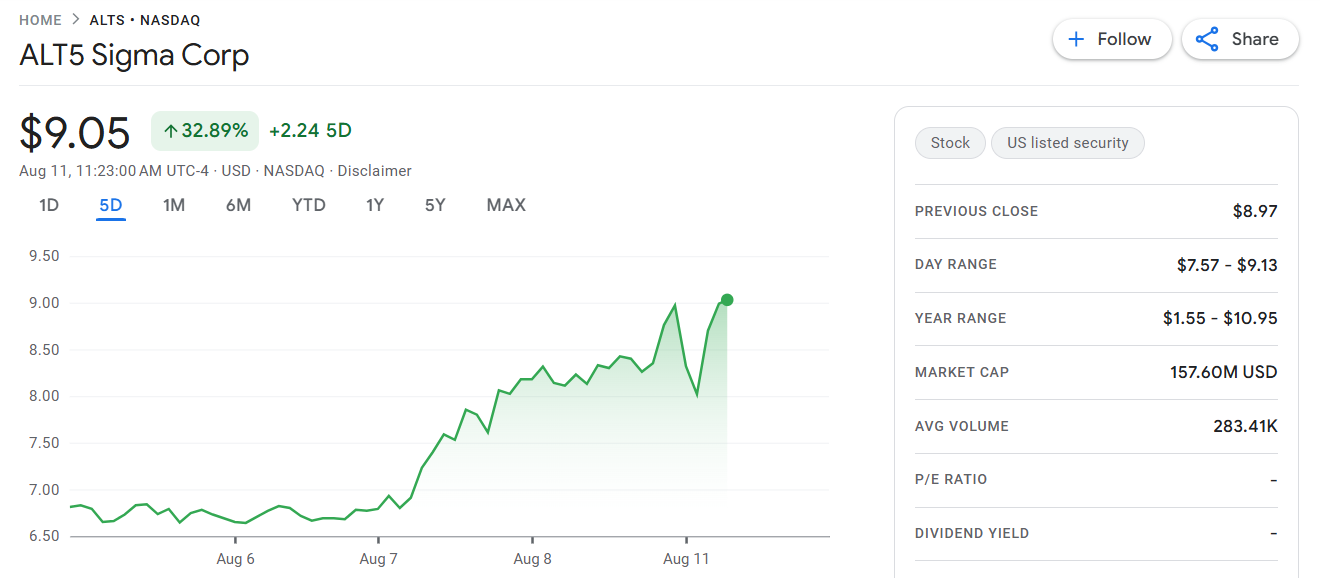This screenshot has height=578, width=1320.
Task: Click the Aug 8 date axis label
Action: 532,559
